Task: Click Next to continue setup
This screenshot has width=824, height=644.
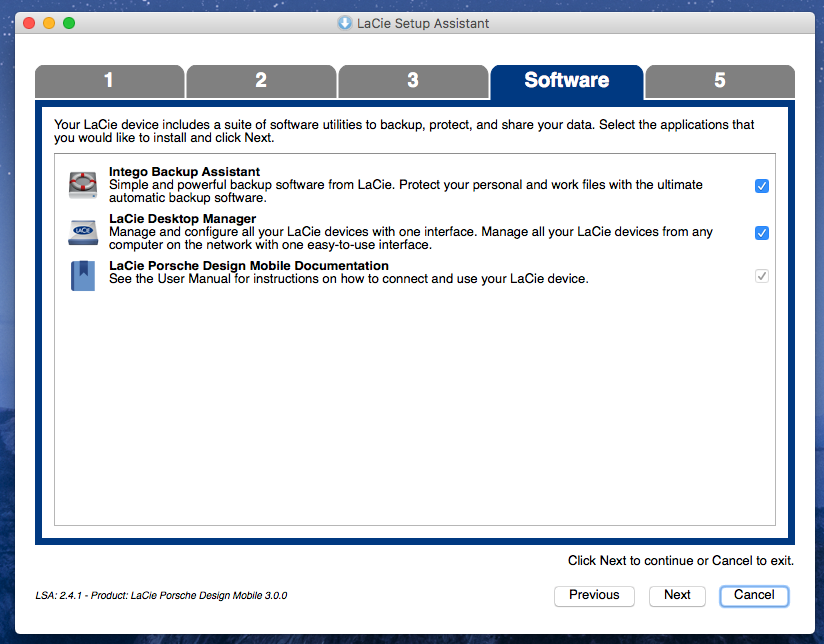Action: point(677,595)
